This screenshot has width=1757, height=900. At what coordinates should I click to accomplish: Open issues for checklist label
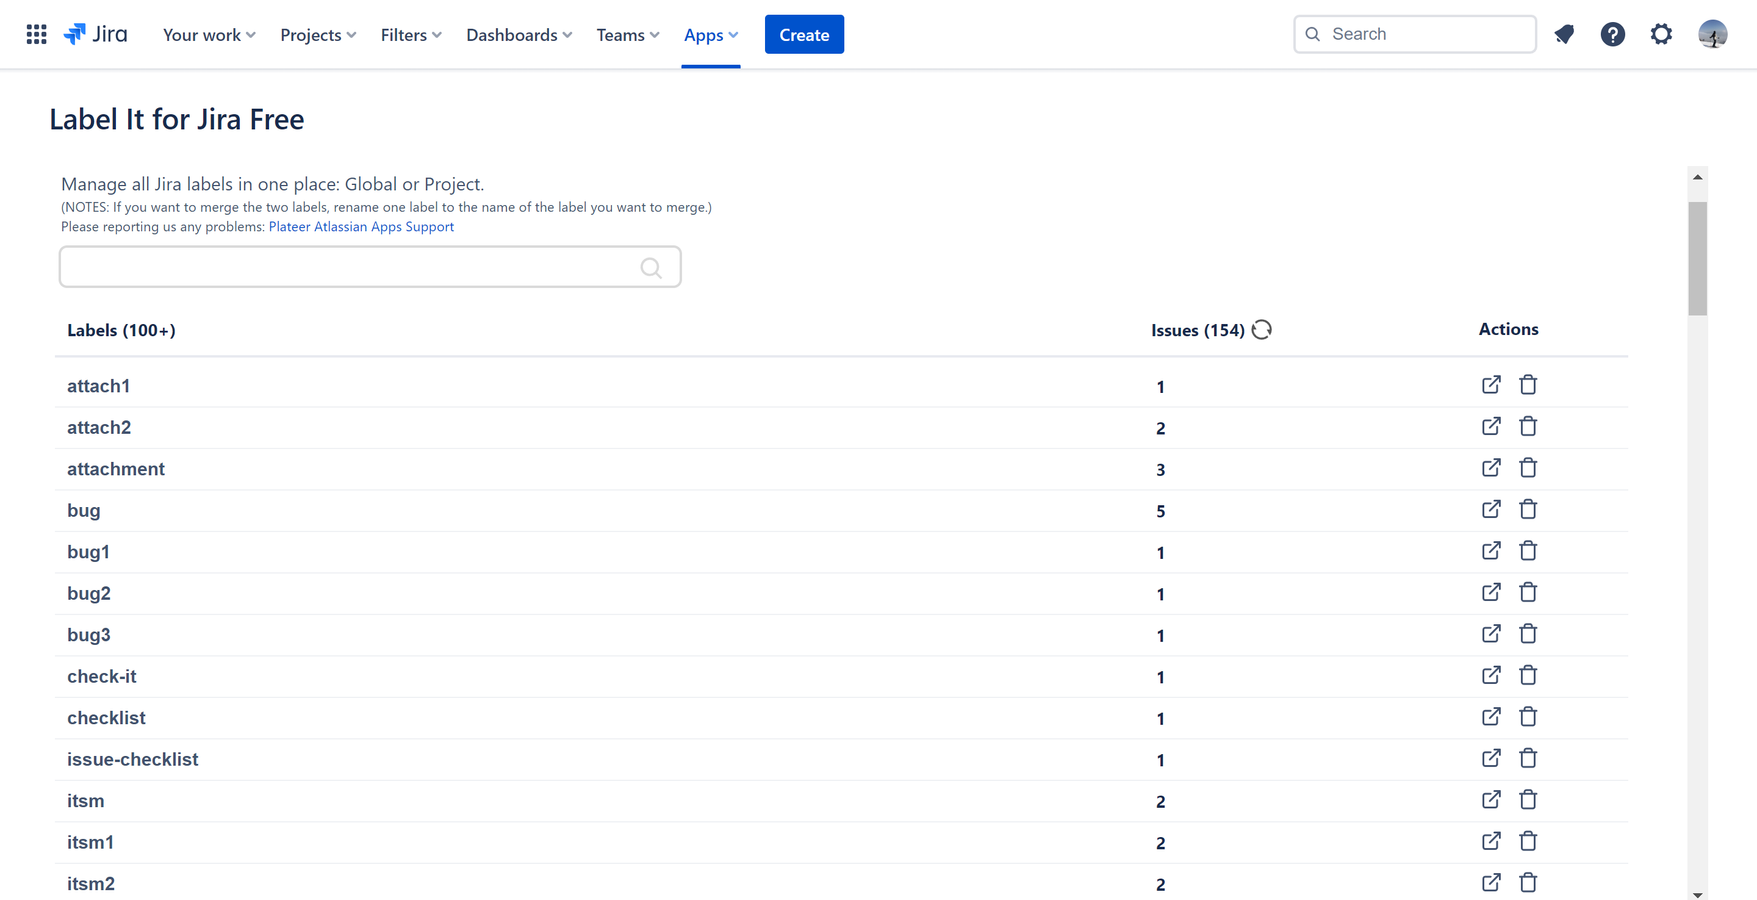coord(1491,717)
